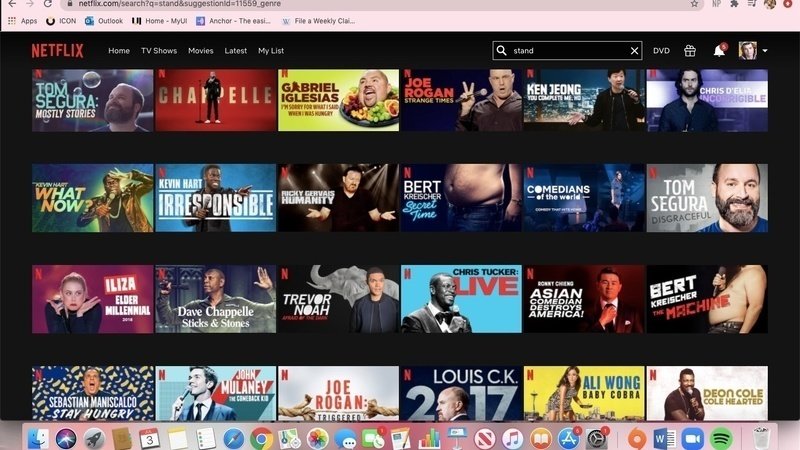Open Chris Tucker: Live
Screen dimensions: 800x450
(461, 299)
